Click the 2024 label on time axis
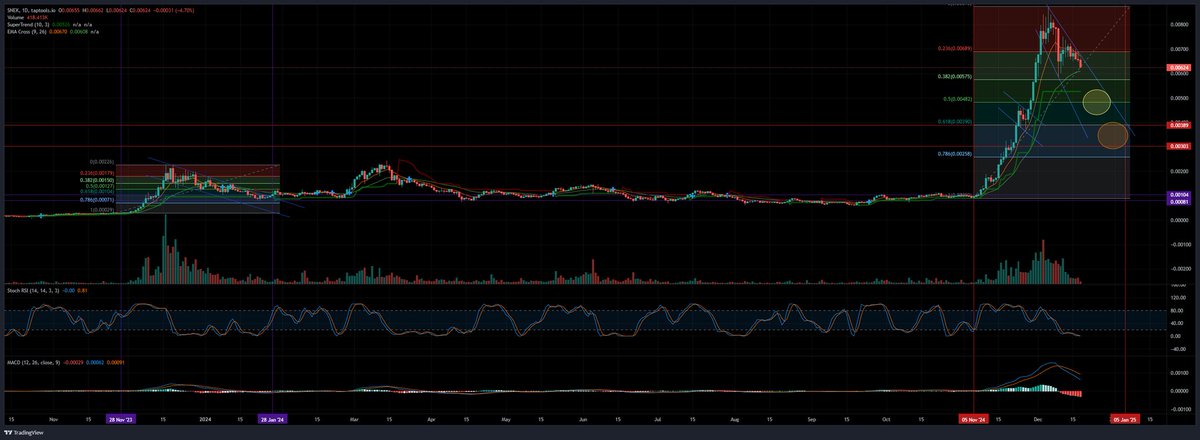This screenshot has width=1200, height=440. pos(206,420)
